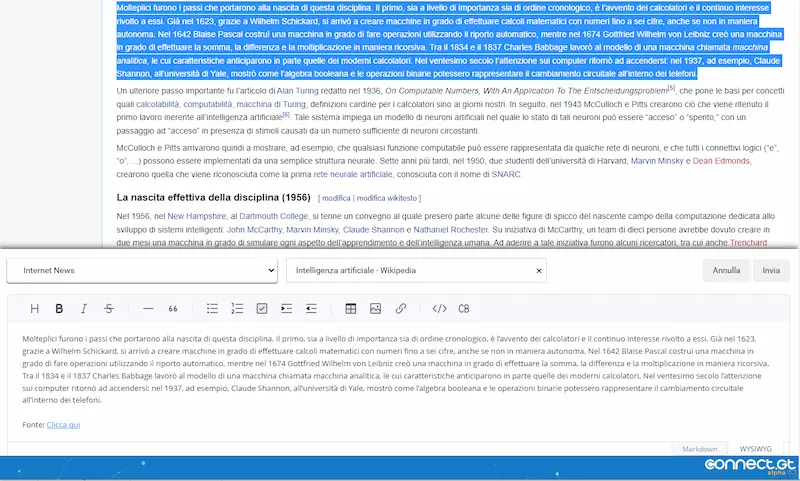Clear the title field with the X
The image size is (800, 481).
tap(539, 271)
